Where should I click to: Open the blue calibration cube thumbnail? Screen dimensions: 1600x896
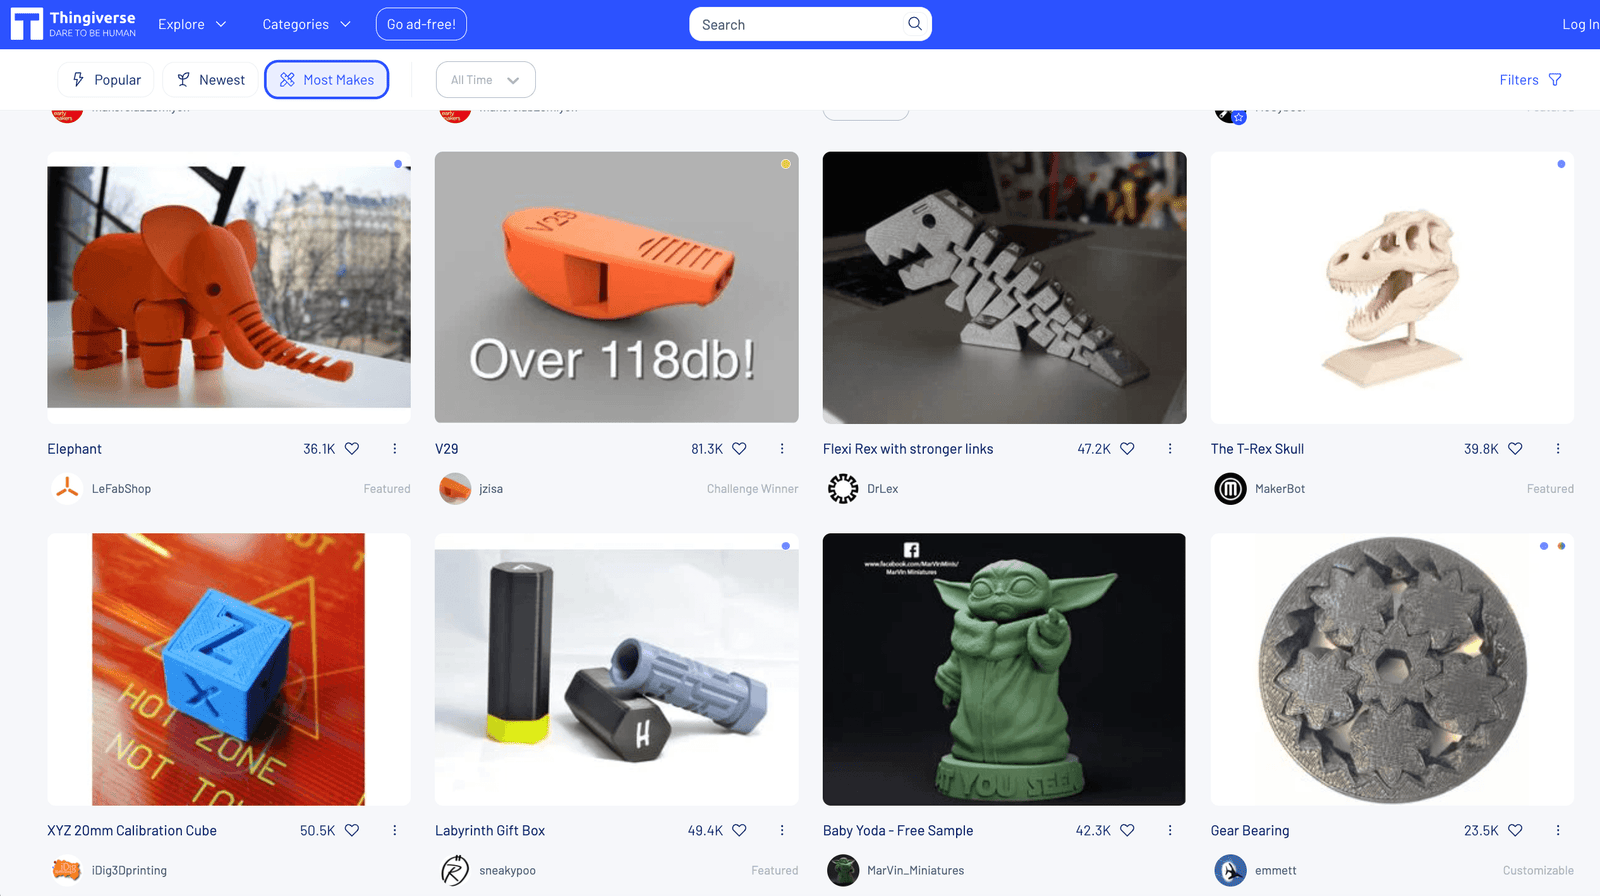pyautogui.click(x=229, y=670)
